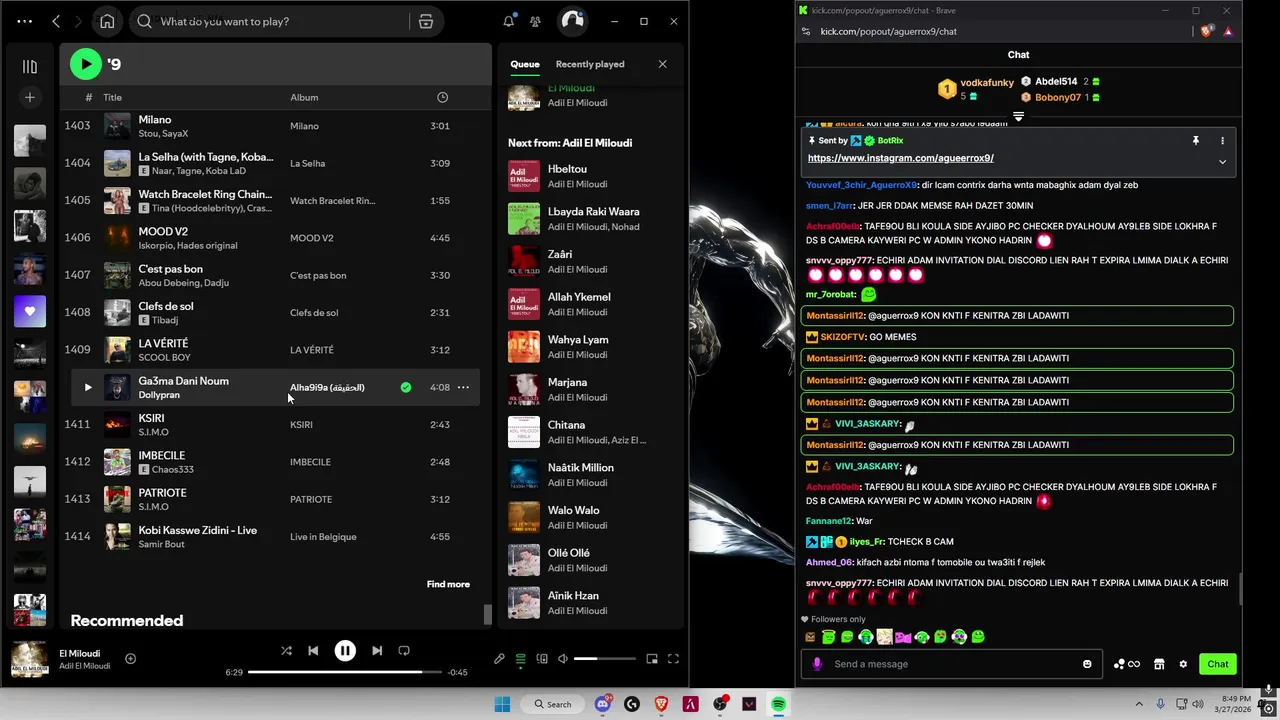Screen dimensions: 1280x720
Task: Expand Your Library sidebar
Action: coord(30,66)
